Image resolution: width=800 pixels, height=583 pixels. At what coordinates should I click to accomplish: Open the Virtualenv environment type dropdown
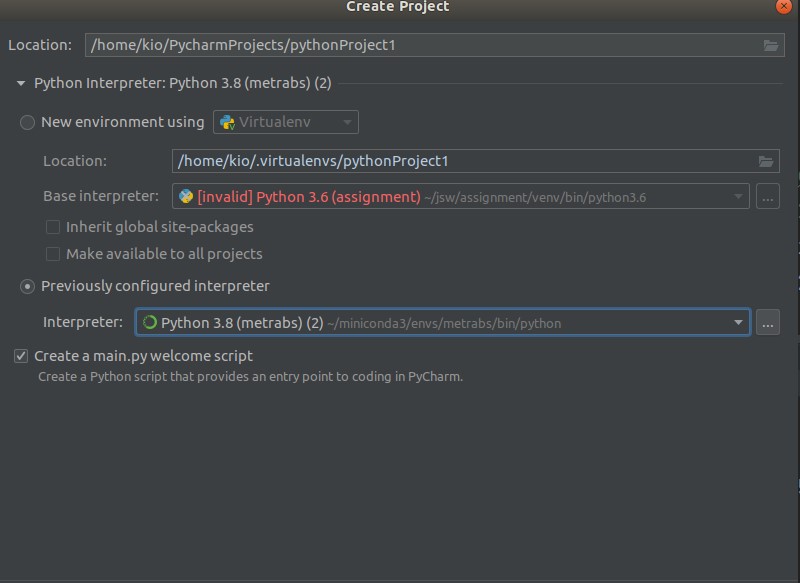286,122
